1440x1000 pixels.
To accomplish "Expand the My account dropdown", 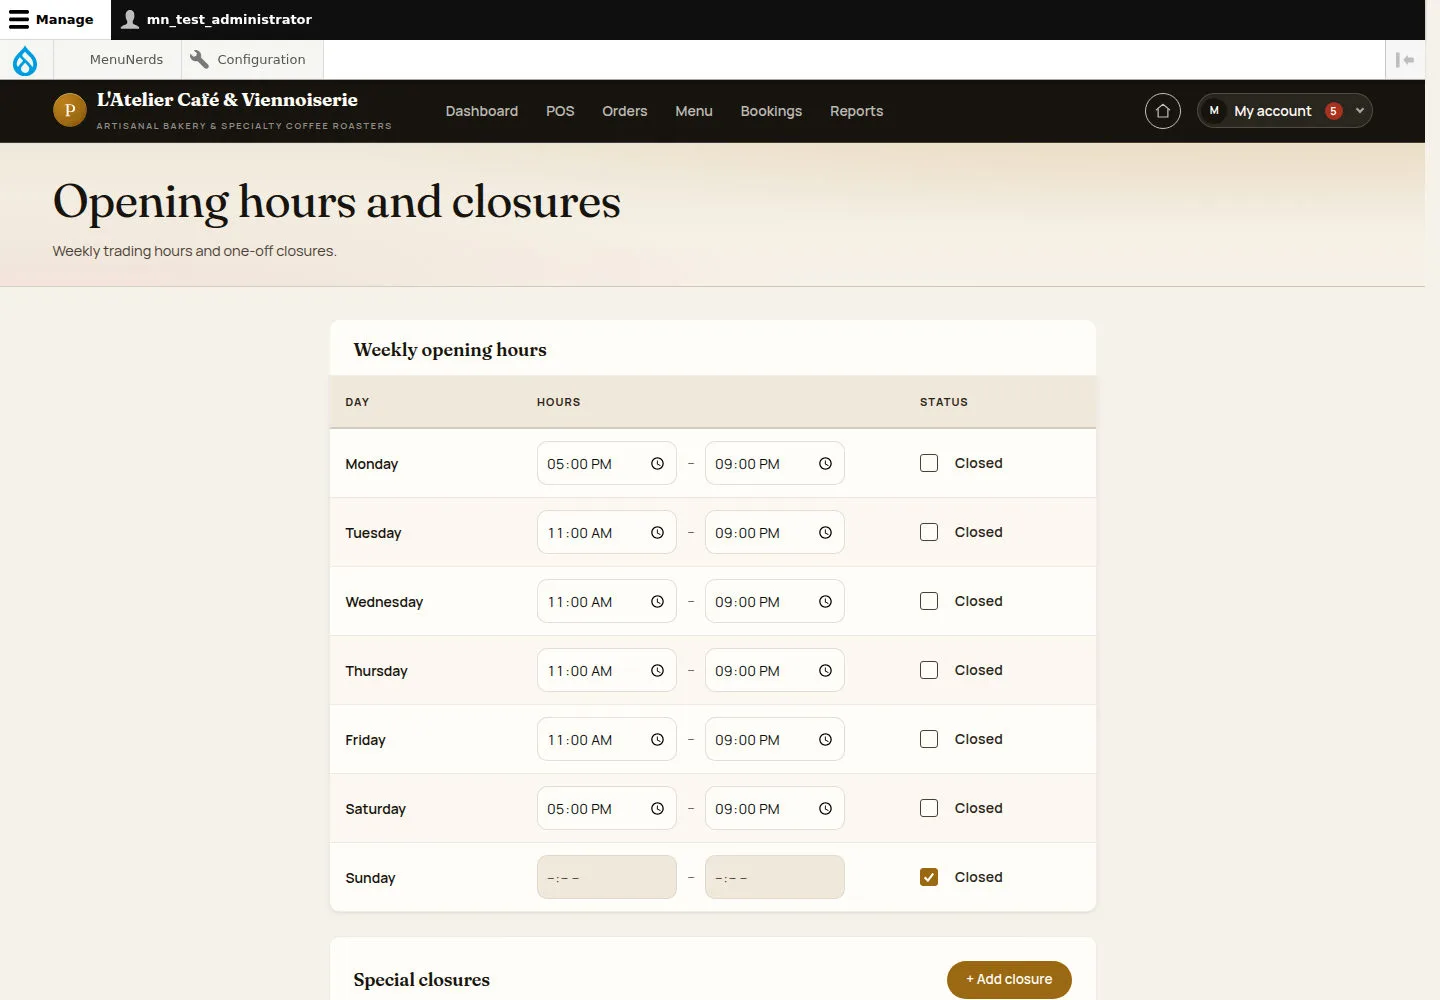I will pyautogui.click(x=1284, y=111).
